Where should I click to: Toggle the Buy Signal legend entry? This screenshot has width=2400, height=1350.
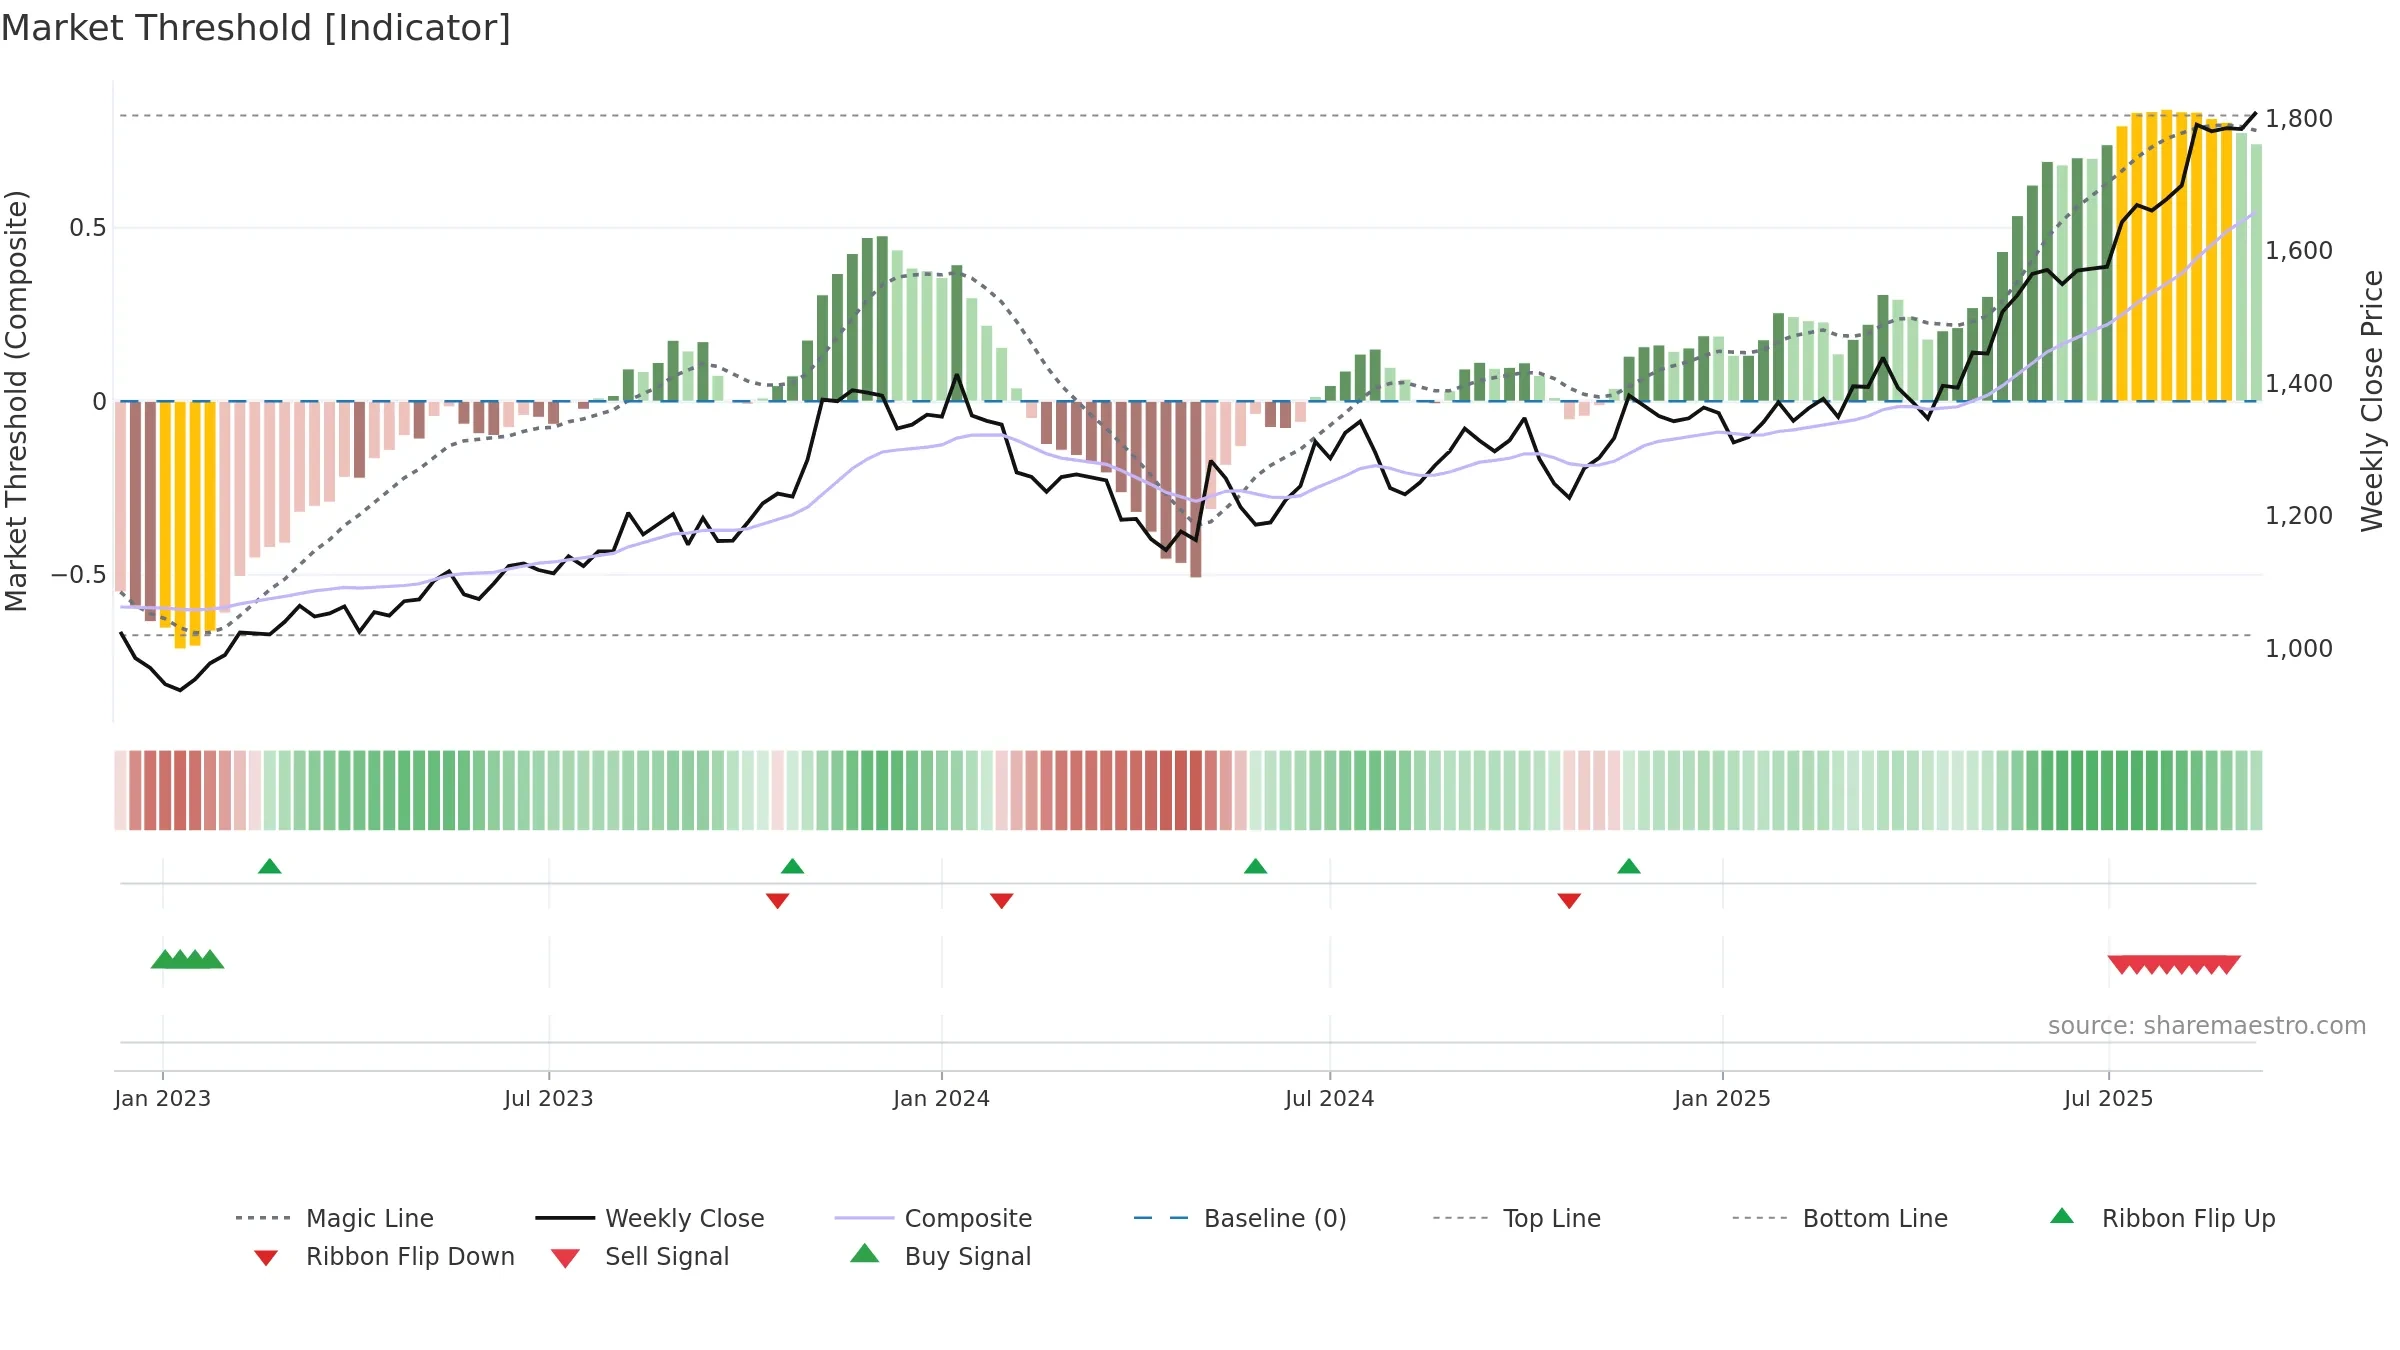pos(940,1256)
